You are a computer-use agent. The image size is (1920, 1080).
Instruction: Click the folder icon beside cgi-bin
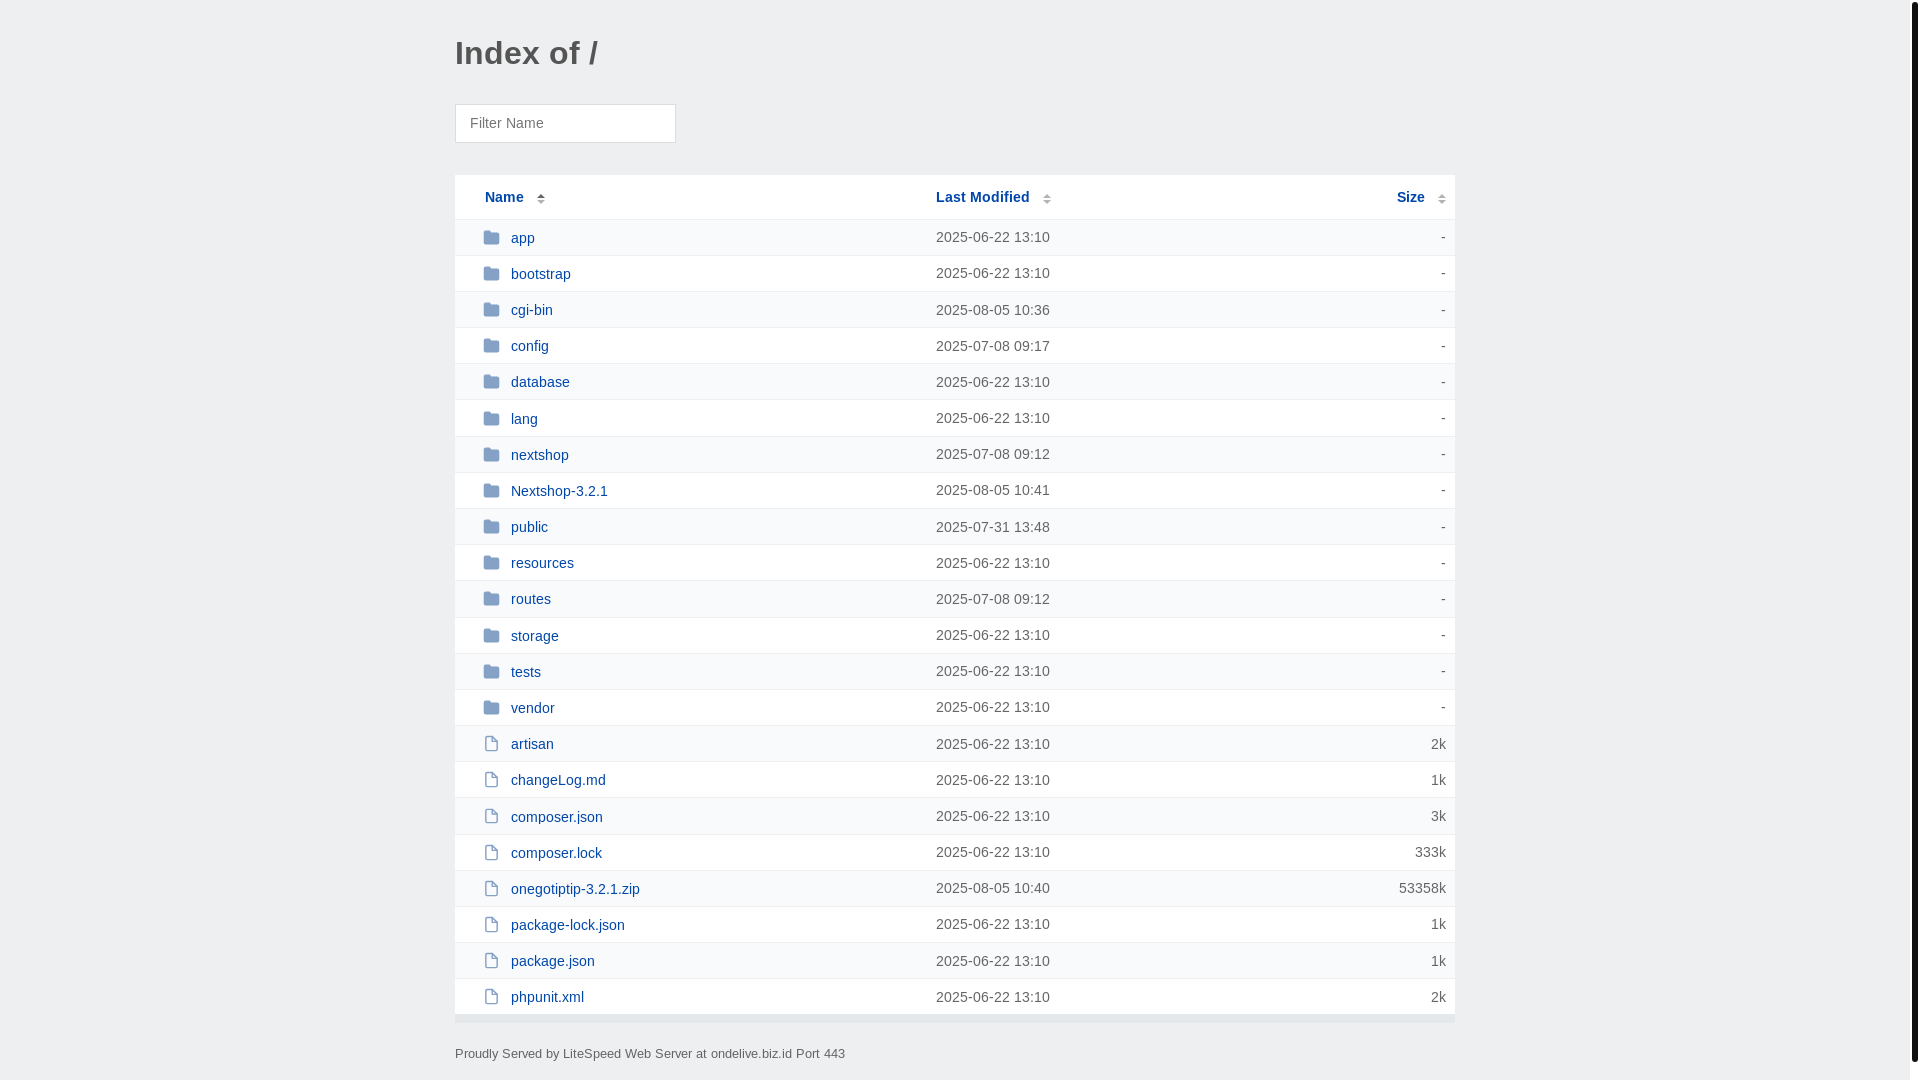(491, 310)
